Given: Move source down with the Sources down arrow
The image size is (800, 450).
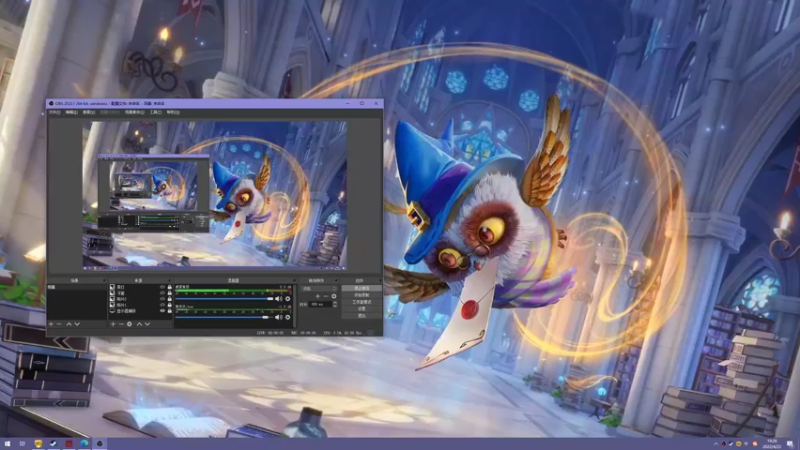Looking at the screenshot, I should [147, 324].
